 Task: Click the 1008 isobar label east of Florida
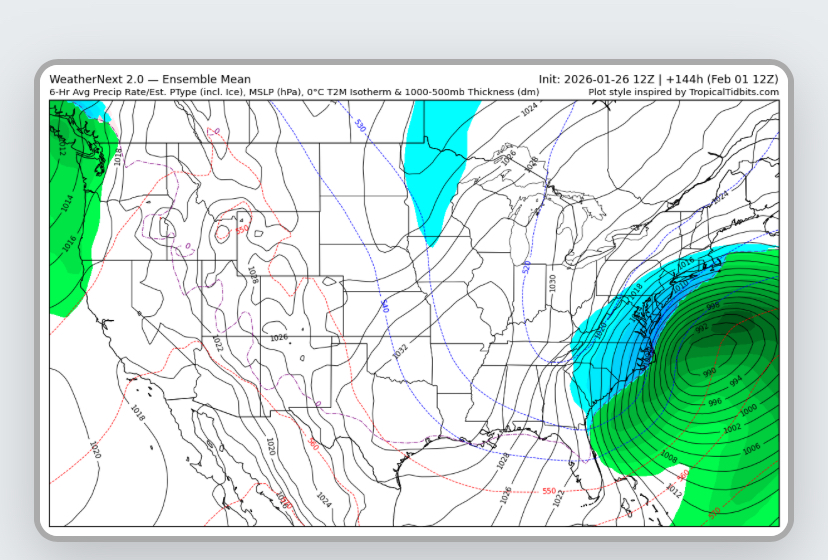pos(669,457)
